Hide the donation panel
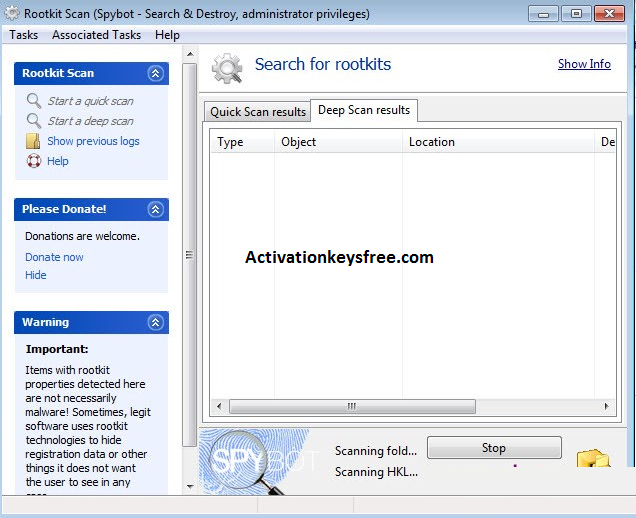 [36, 275]
